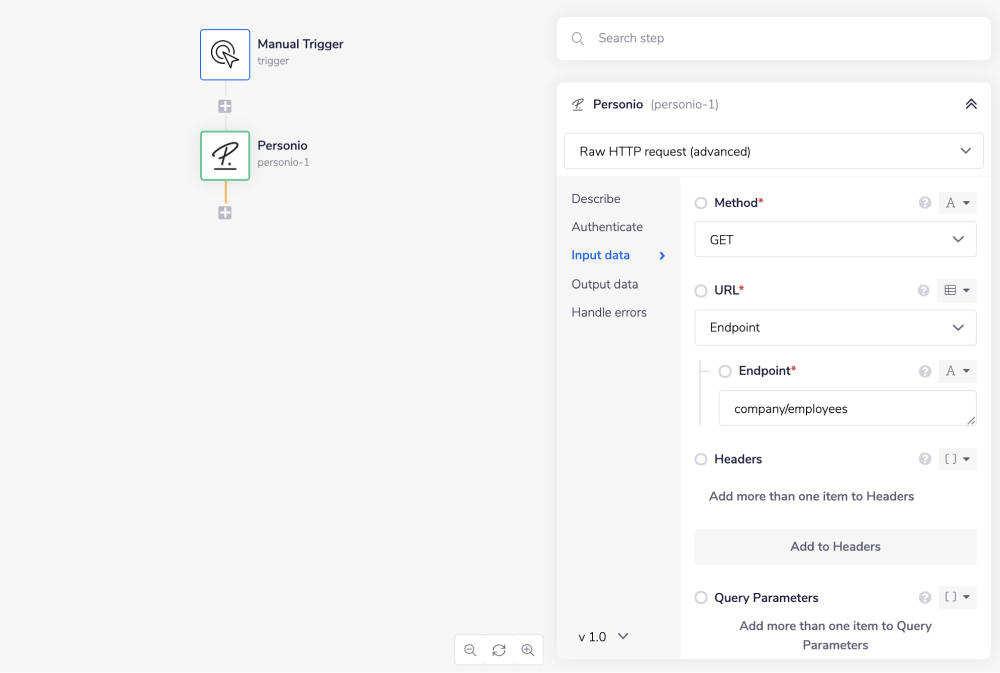1000x673 pixels.
Task: Add a step below the Personio node
Action: 225,212
